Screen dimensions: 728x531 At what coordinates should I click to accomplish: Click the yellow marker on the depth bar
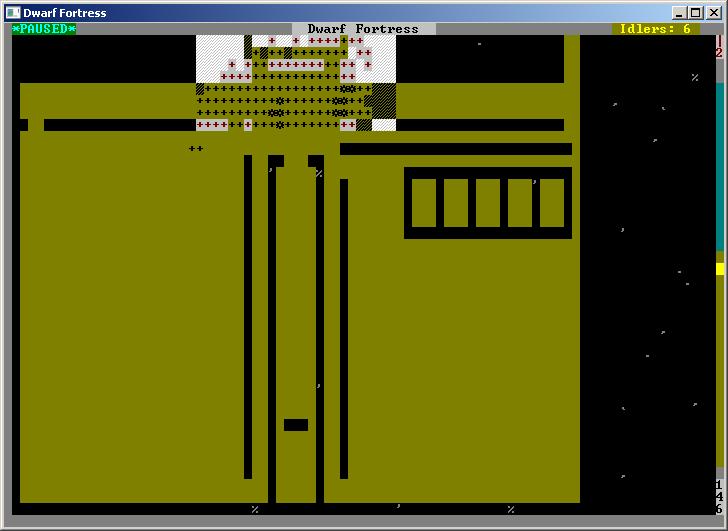tap(720, 269)
